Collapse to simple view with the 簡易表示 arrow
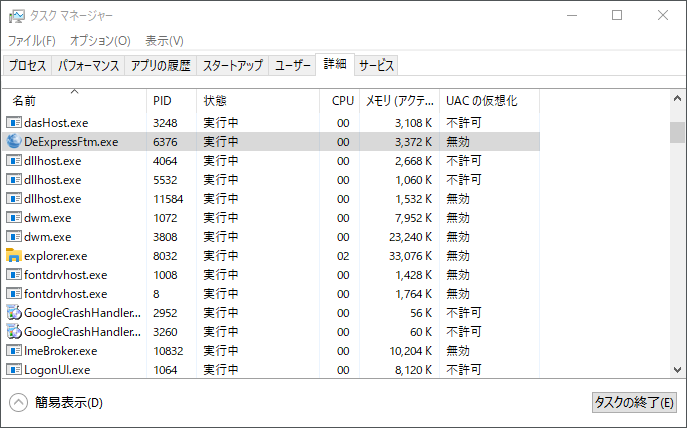The height and width of the screenshot is (428, 687). point(19,403)
